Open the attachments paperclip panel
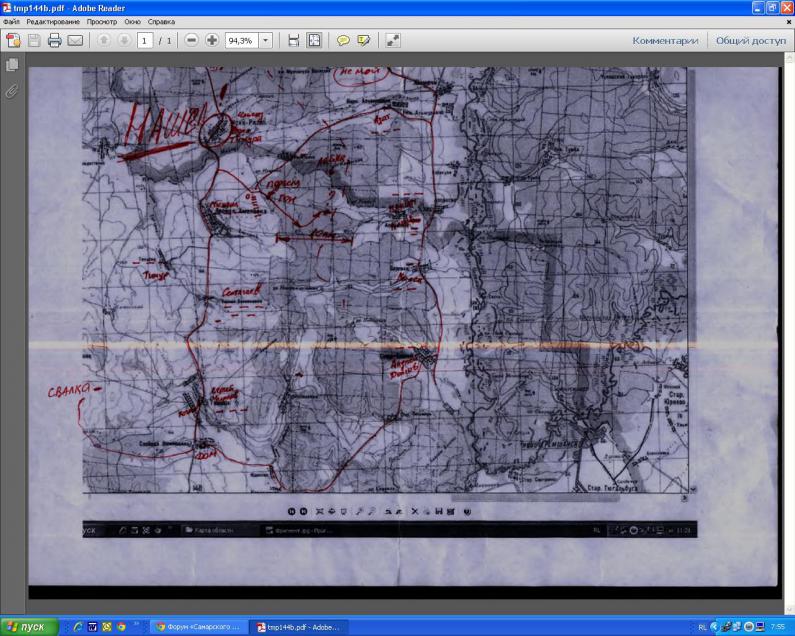Screen dimensions: 795x636 [13, 90]
